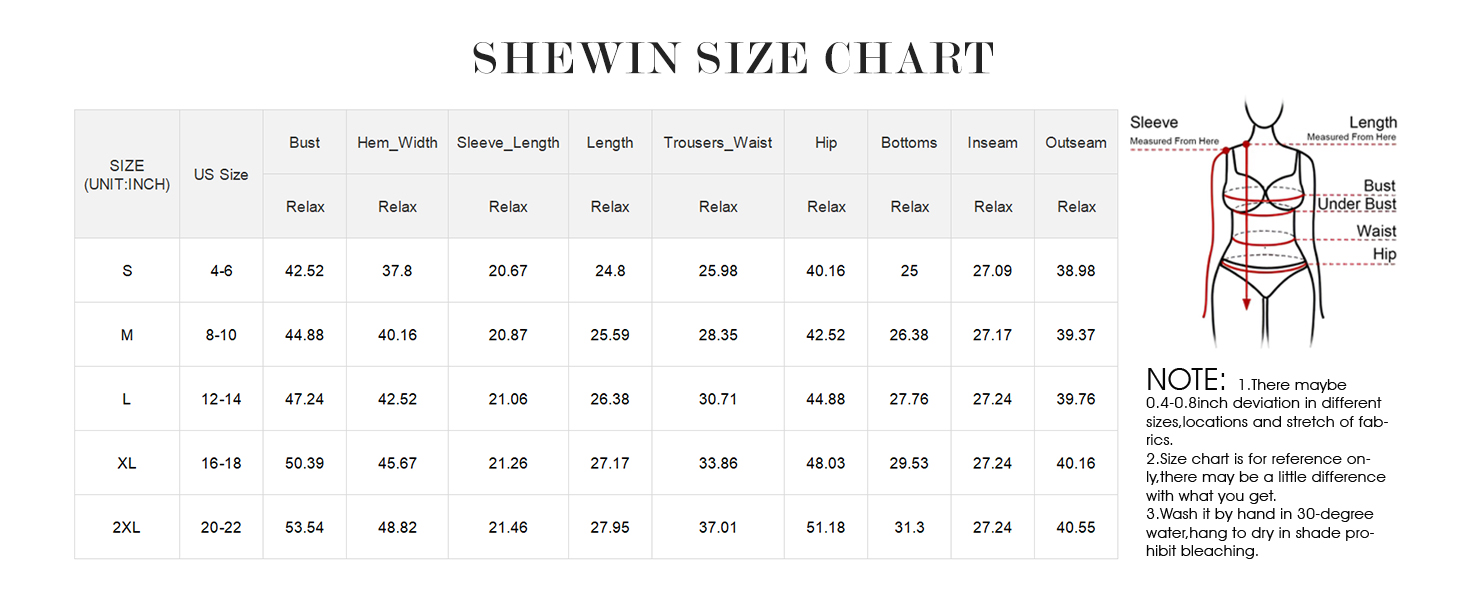Click the SHEWIN SIZE CHART title
1464x600 pixels.
733,59
